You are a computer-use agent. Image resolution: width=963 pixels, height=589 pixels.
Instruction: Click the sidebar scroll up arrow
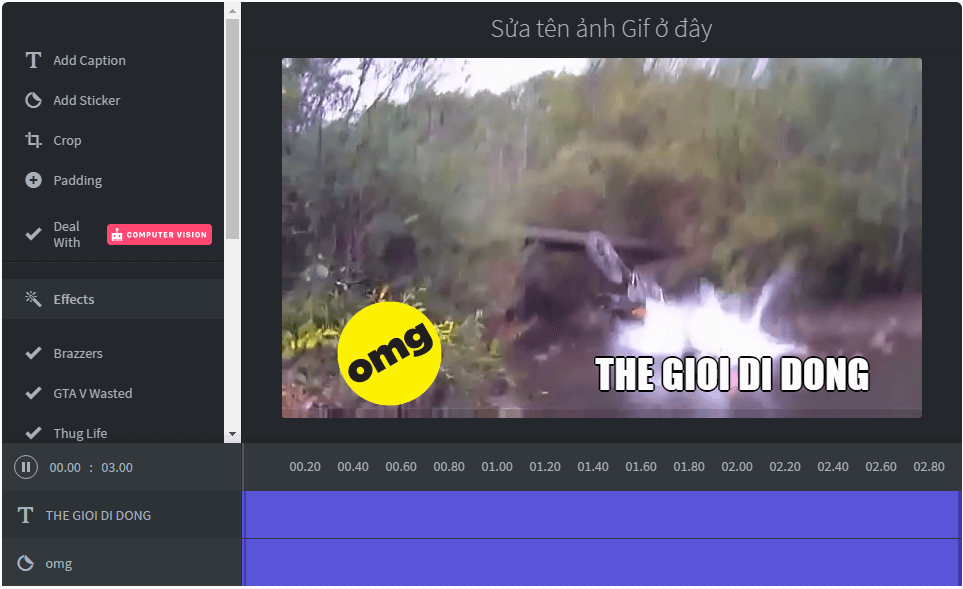pyautogui.click(x=232, y=10)
